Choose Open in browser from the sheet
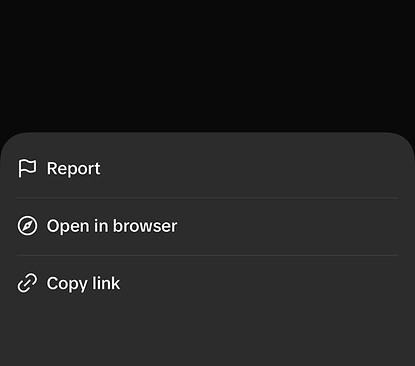The width and height of the screenshot is (415, 366). point(207,226)
